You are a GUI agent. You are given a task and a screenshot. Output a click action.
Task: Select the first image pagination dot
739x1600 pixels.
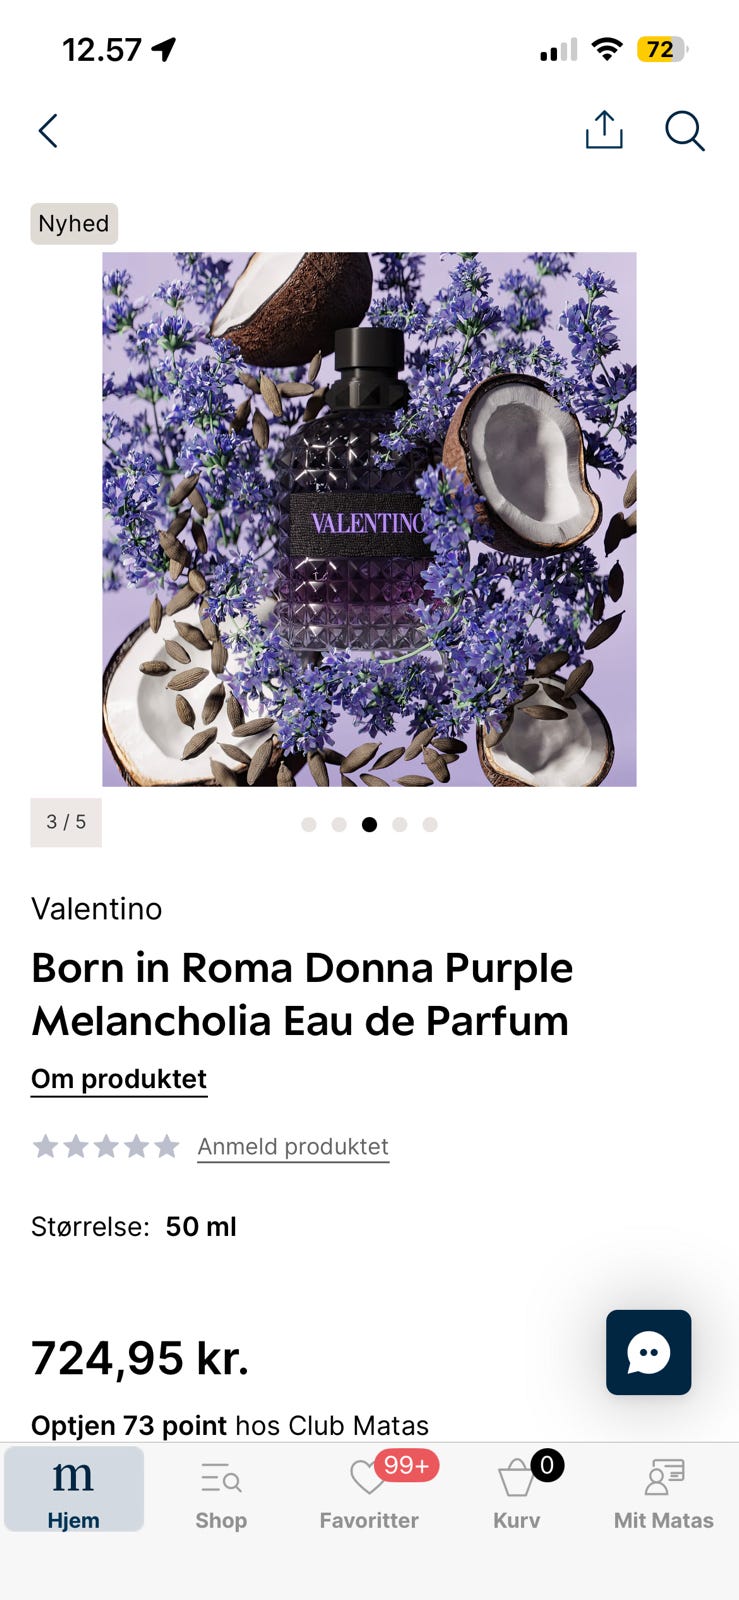(x=309, y=824)
